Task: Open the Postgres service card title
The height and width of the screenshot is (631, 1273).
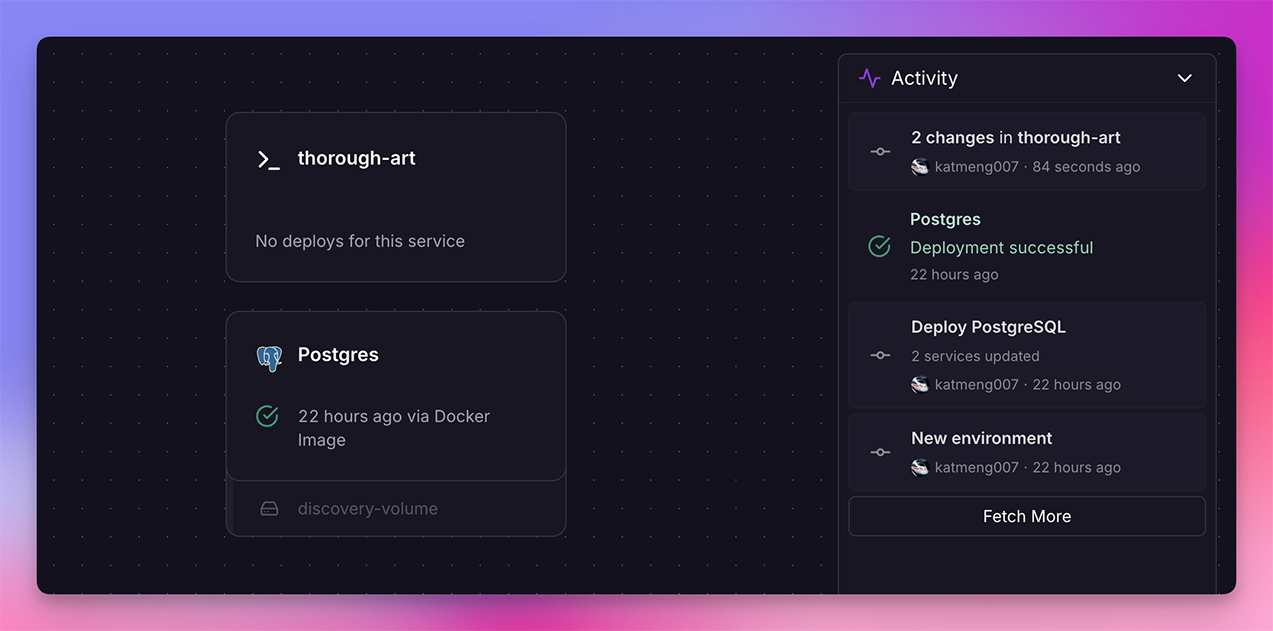Action: pyautogui.click(x=338, y=355)
